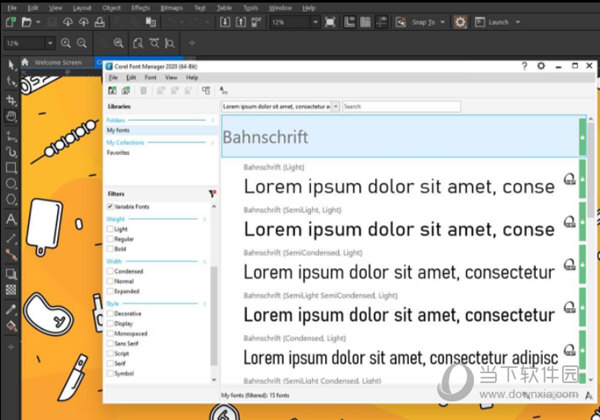This screenshot has height=420, width=600.
Task: Collapse the Folders section
Action: tap(213, 120)
